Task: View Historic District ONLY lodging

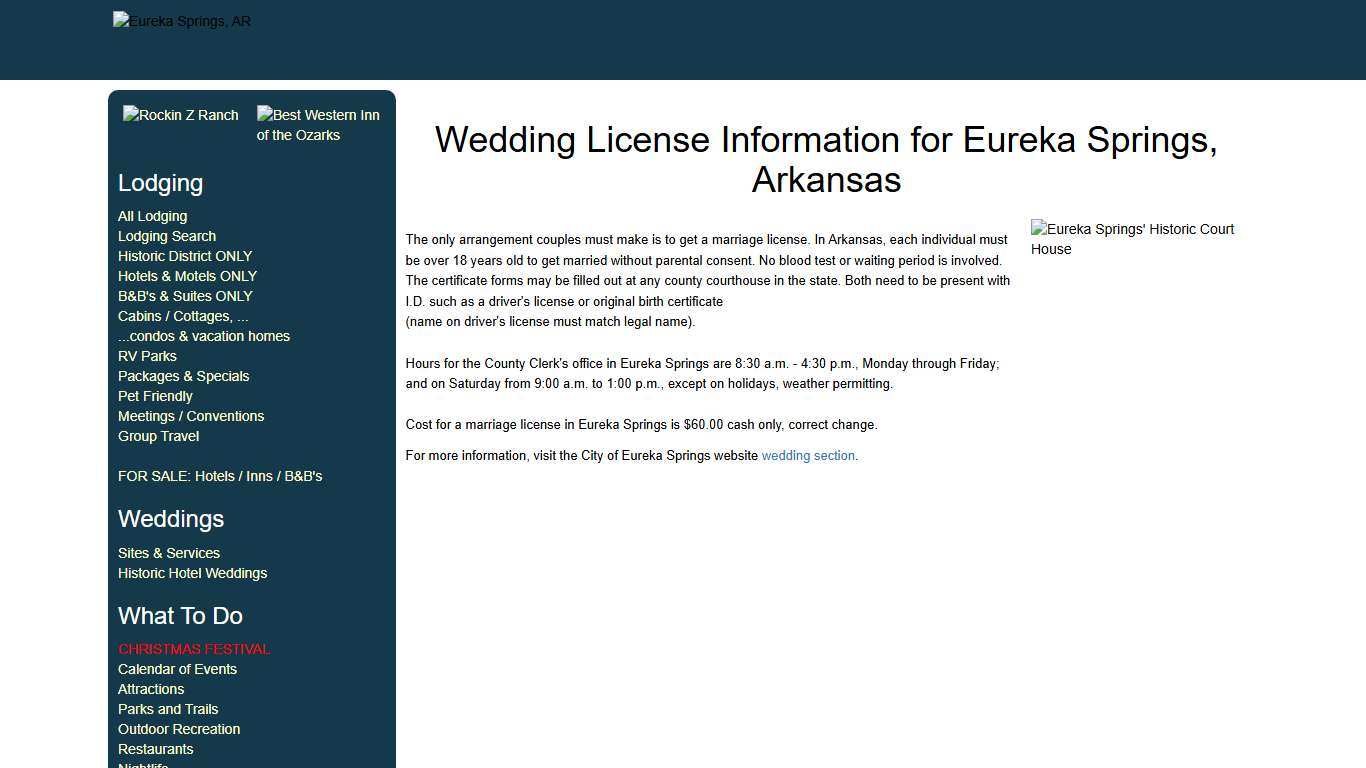Action: [x=185, y=256]
